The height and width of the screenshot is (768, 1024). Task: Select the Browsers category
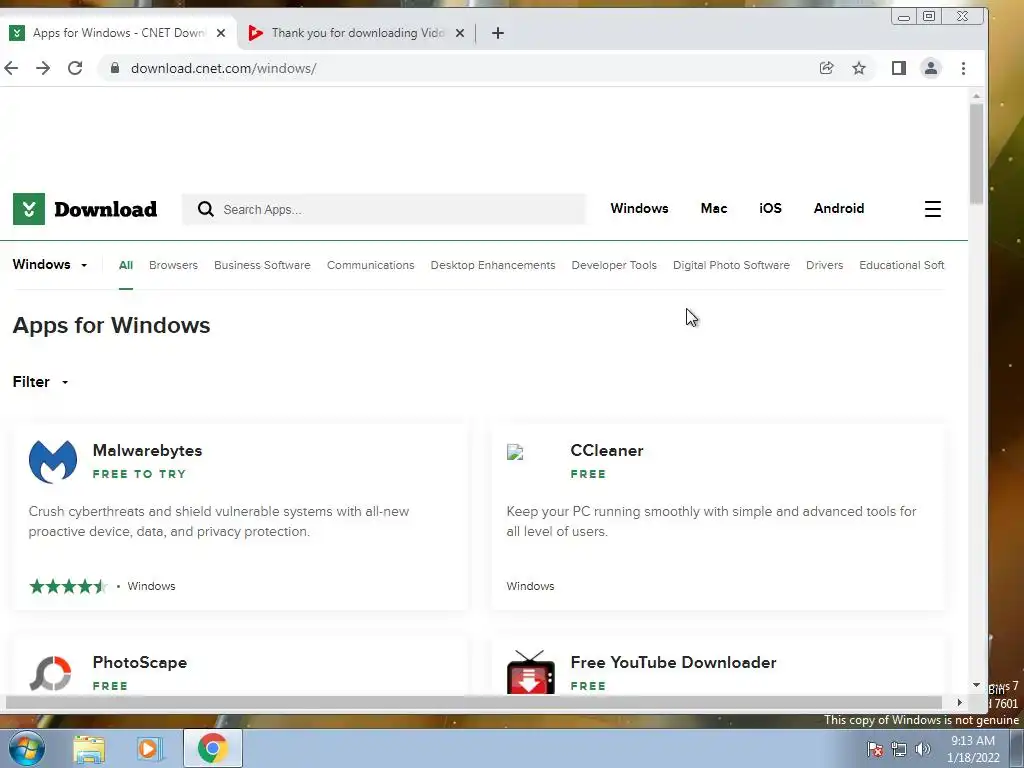[173, 265]
